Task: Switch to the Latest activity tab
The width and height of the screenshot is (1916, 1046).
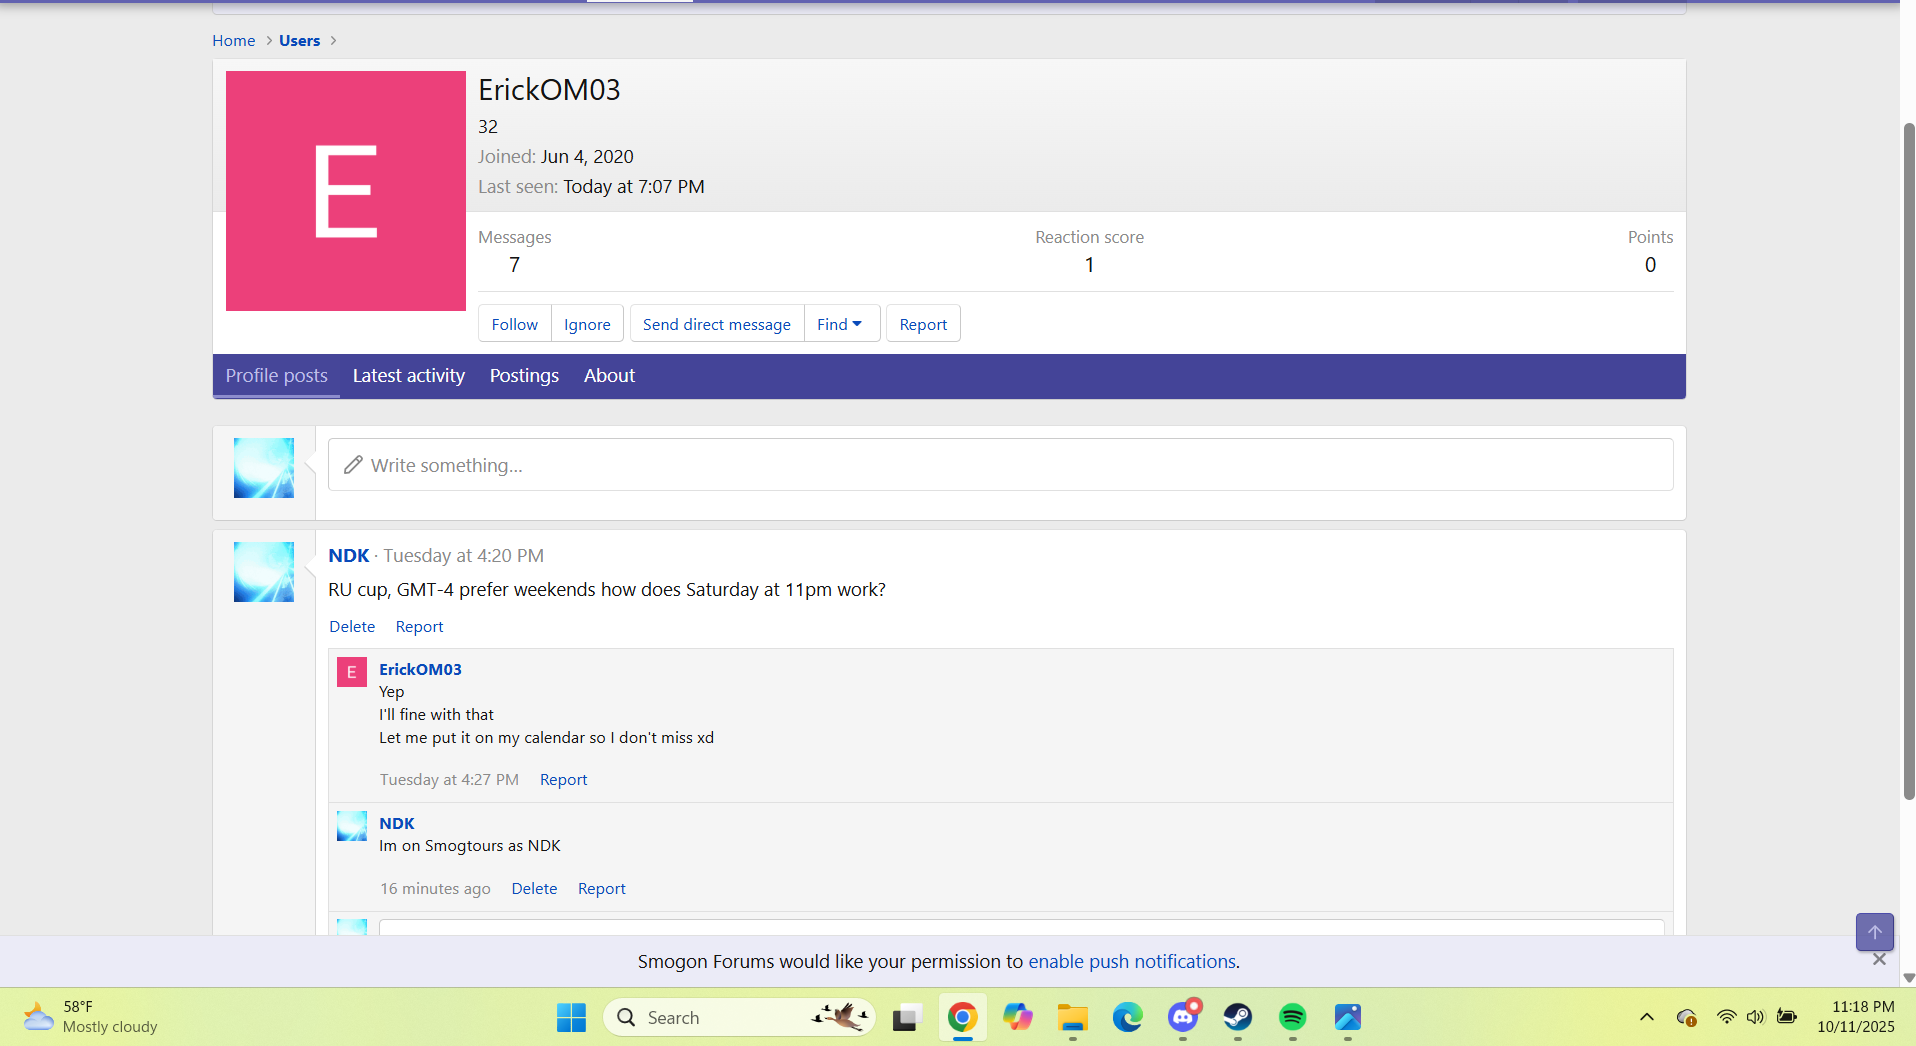Action: (408, 376)
